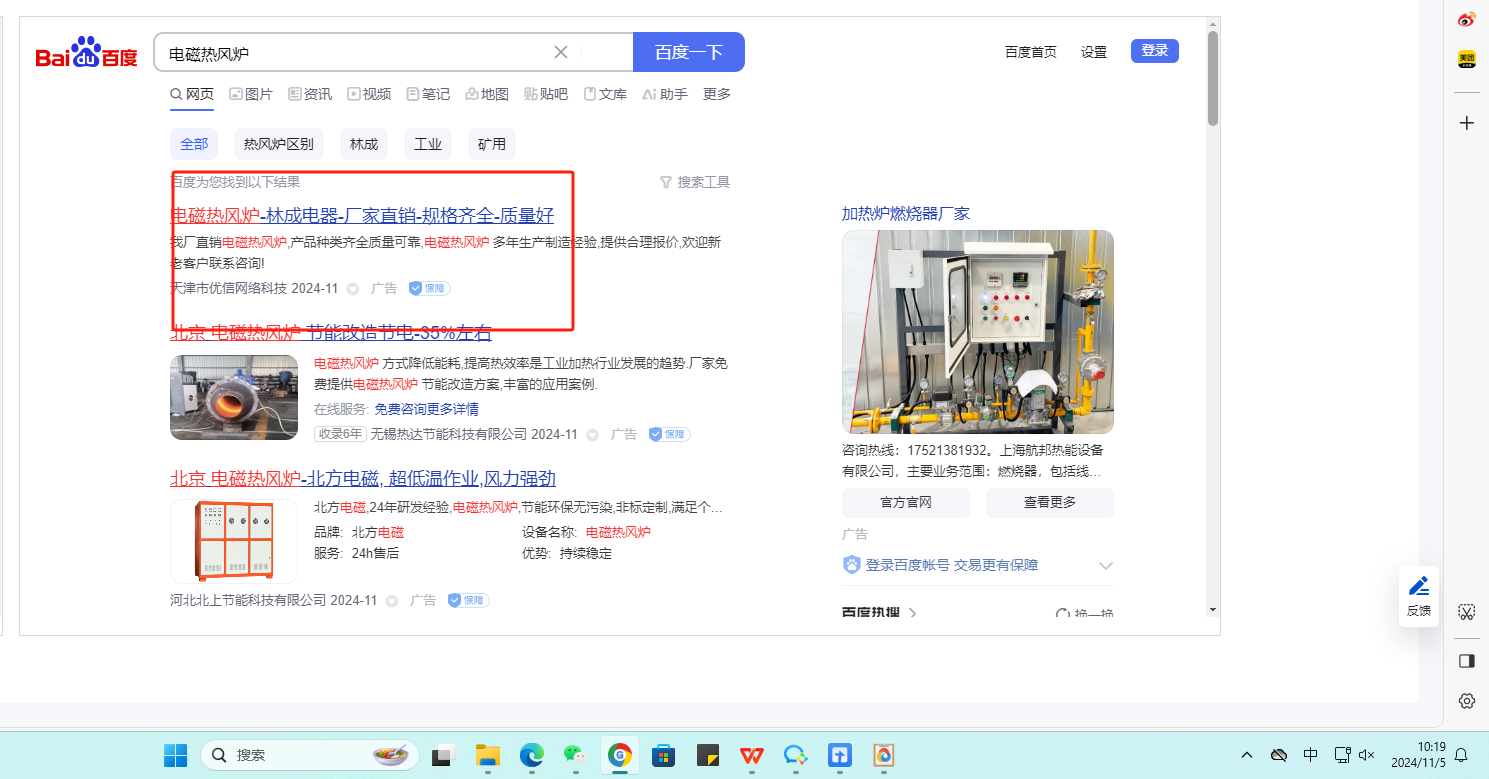Select the 网页 search tab
This screenshot has height=779, width=1489.
192,94
